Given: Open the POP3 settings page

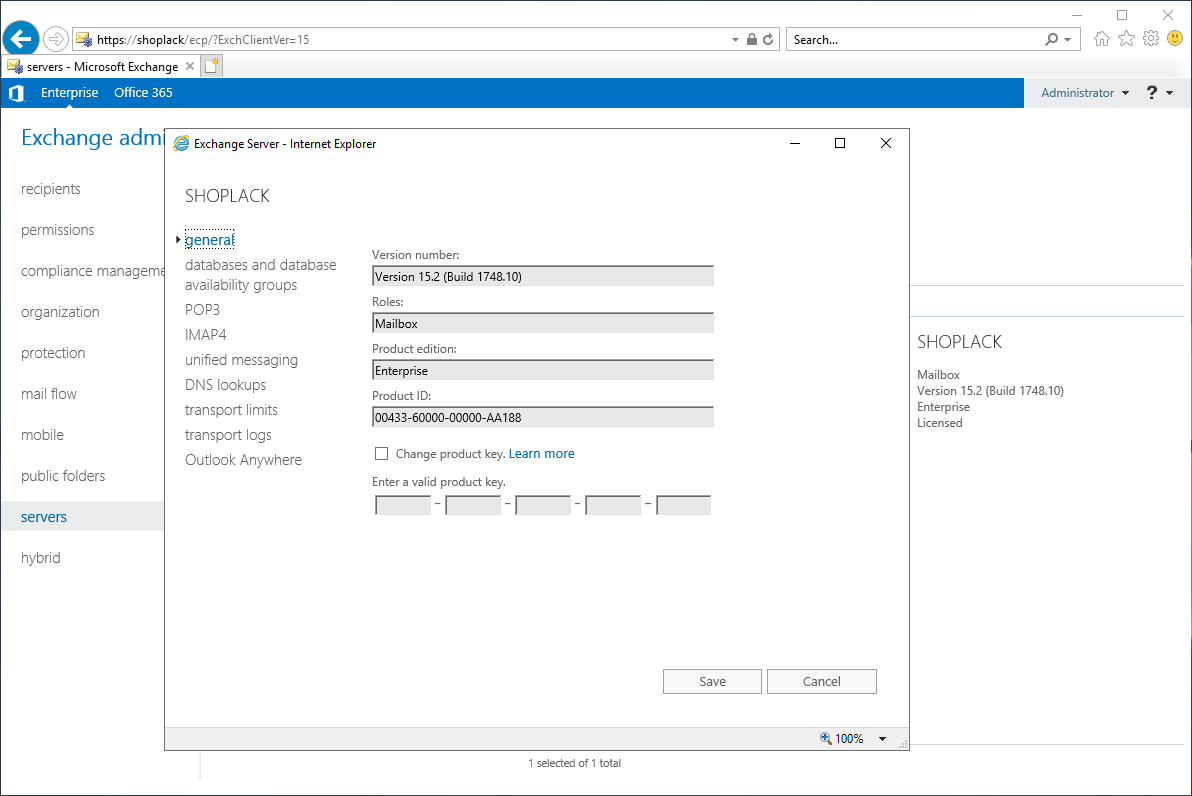Looking at the screenshot, I should point(202,309).
